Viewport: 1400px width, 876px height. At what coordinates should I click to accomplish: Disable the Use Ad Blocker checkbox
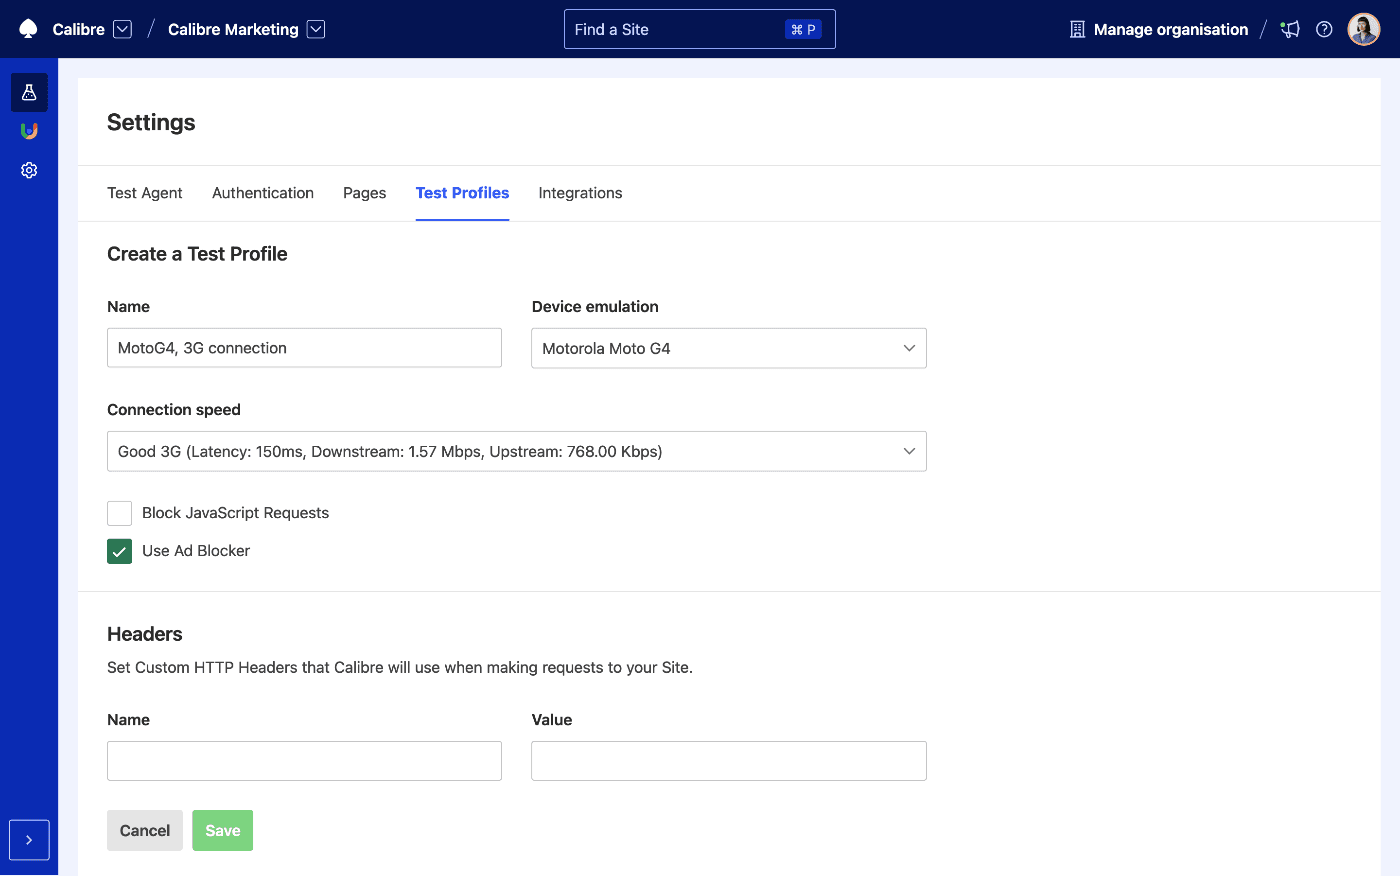(119, 551)
